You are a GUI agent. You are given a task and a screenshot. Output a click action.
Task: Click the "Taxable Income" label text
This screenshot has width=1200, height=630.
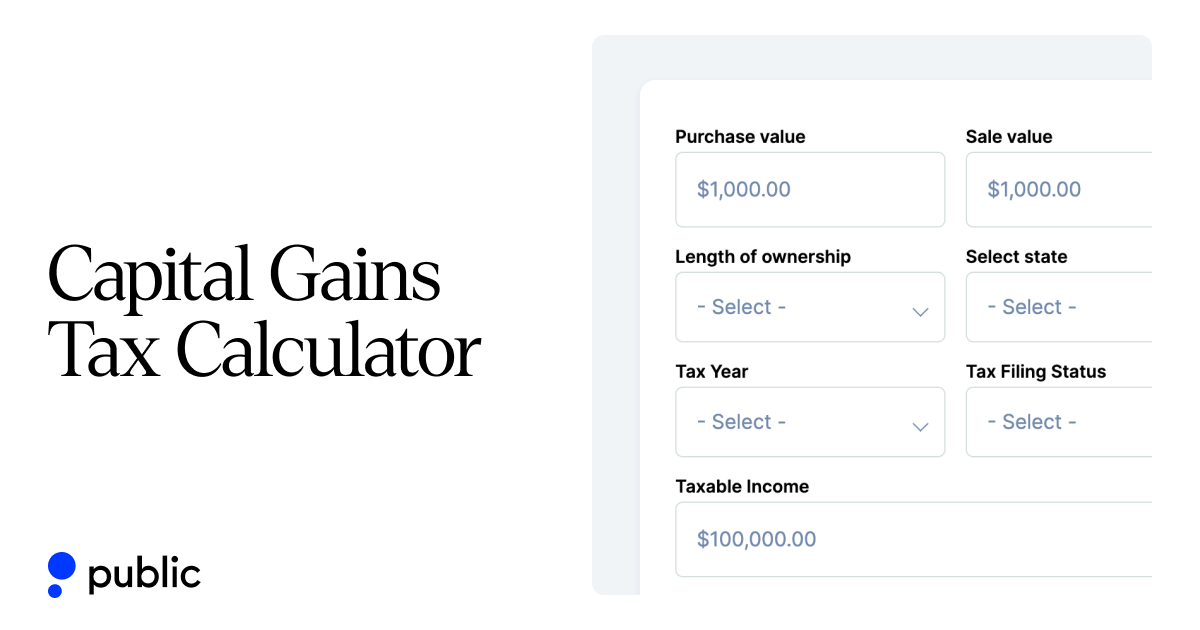[742, 487]
